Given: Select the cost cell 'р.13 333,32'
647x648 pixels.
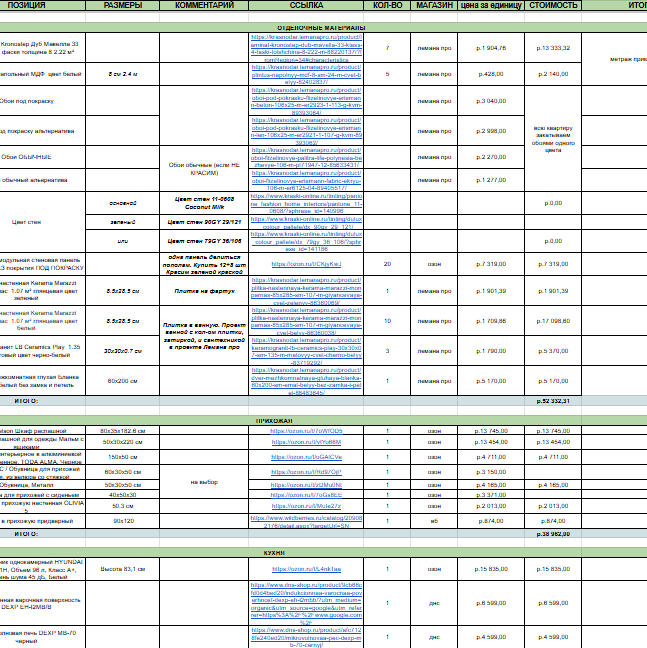Looking at the screenshot, I should coord(553,48).
